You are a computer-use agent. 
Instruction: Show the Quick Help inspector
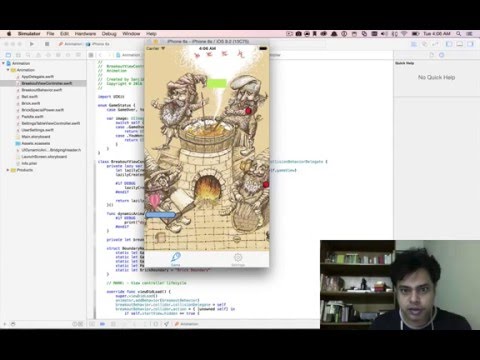click(442, 55)
